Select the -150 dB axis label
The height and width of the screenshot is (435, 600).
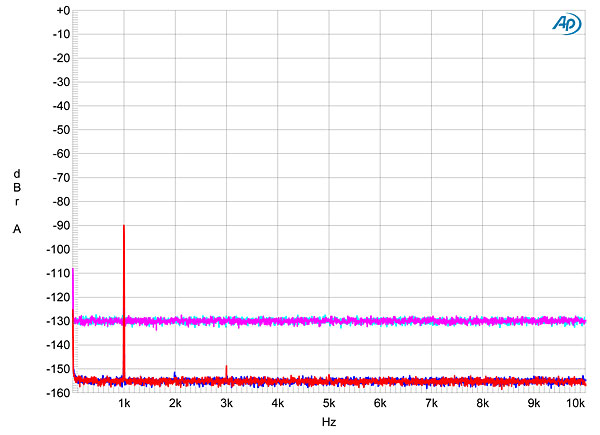(59, 369)
